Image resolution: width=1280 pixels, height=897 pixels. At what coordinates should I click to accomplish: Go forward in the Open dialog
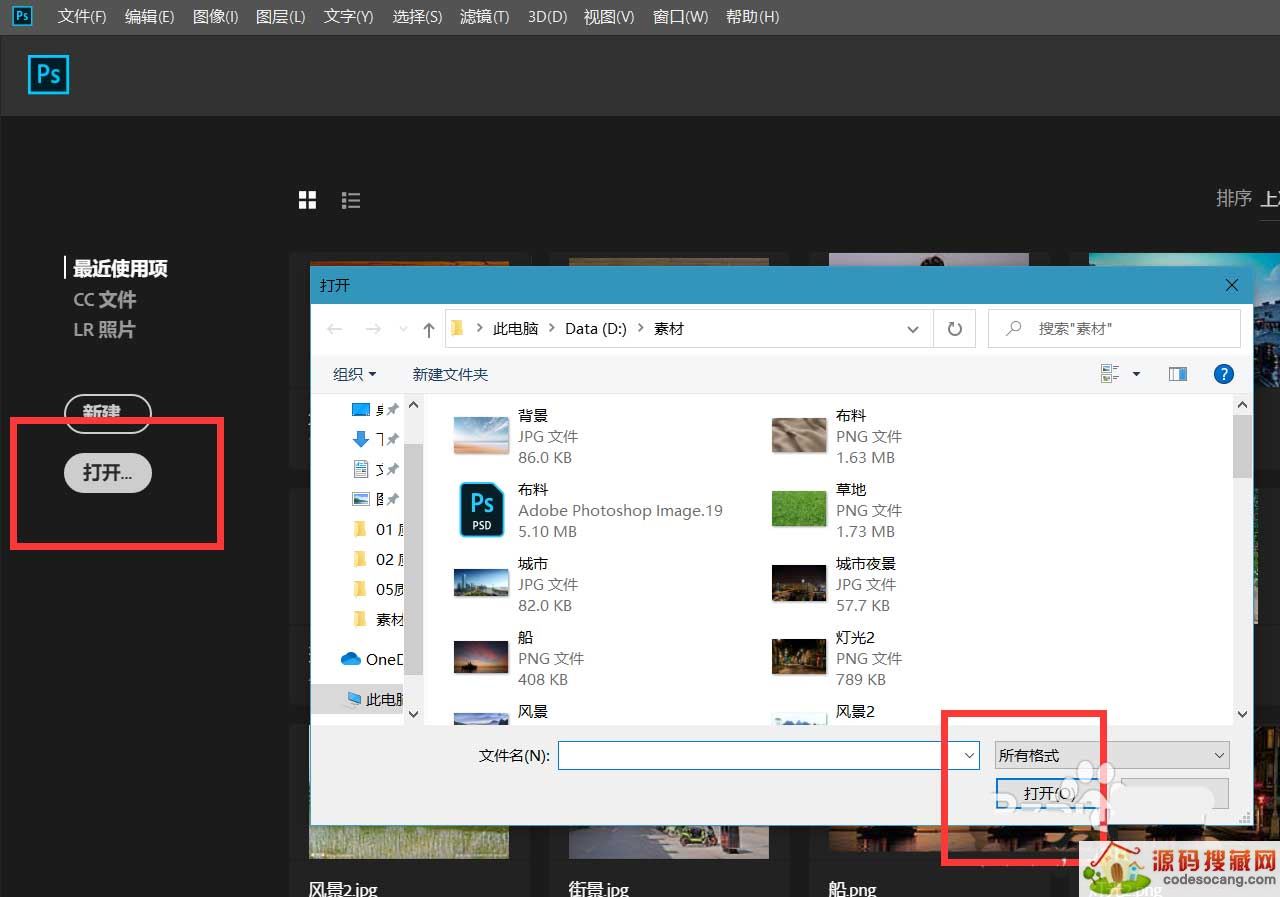pyautogui.click(x=372, y=329)
